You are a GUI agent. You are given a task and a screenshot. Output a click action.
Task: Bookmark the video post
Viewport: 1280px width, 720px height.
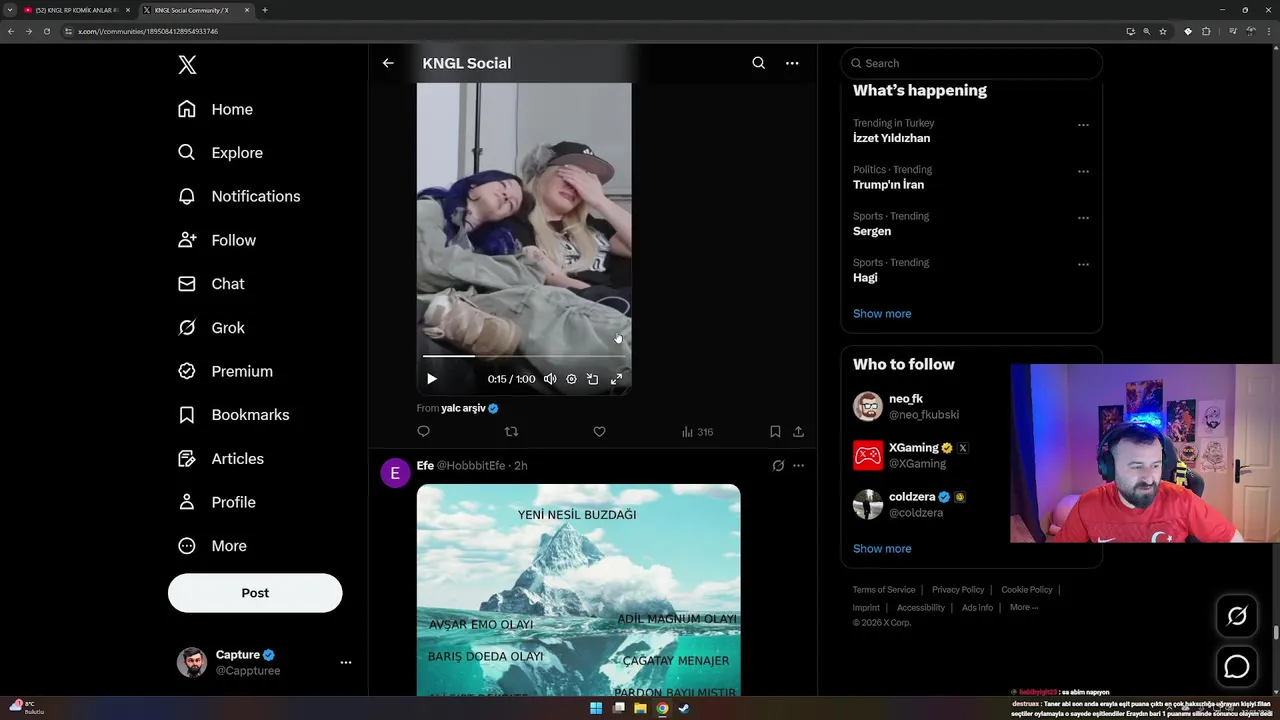tap(775, 432)
